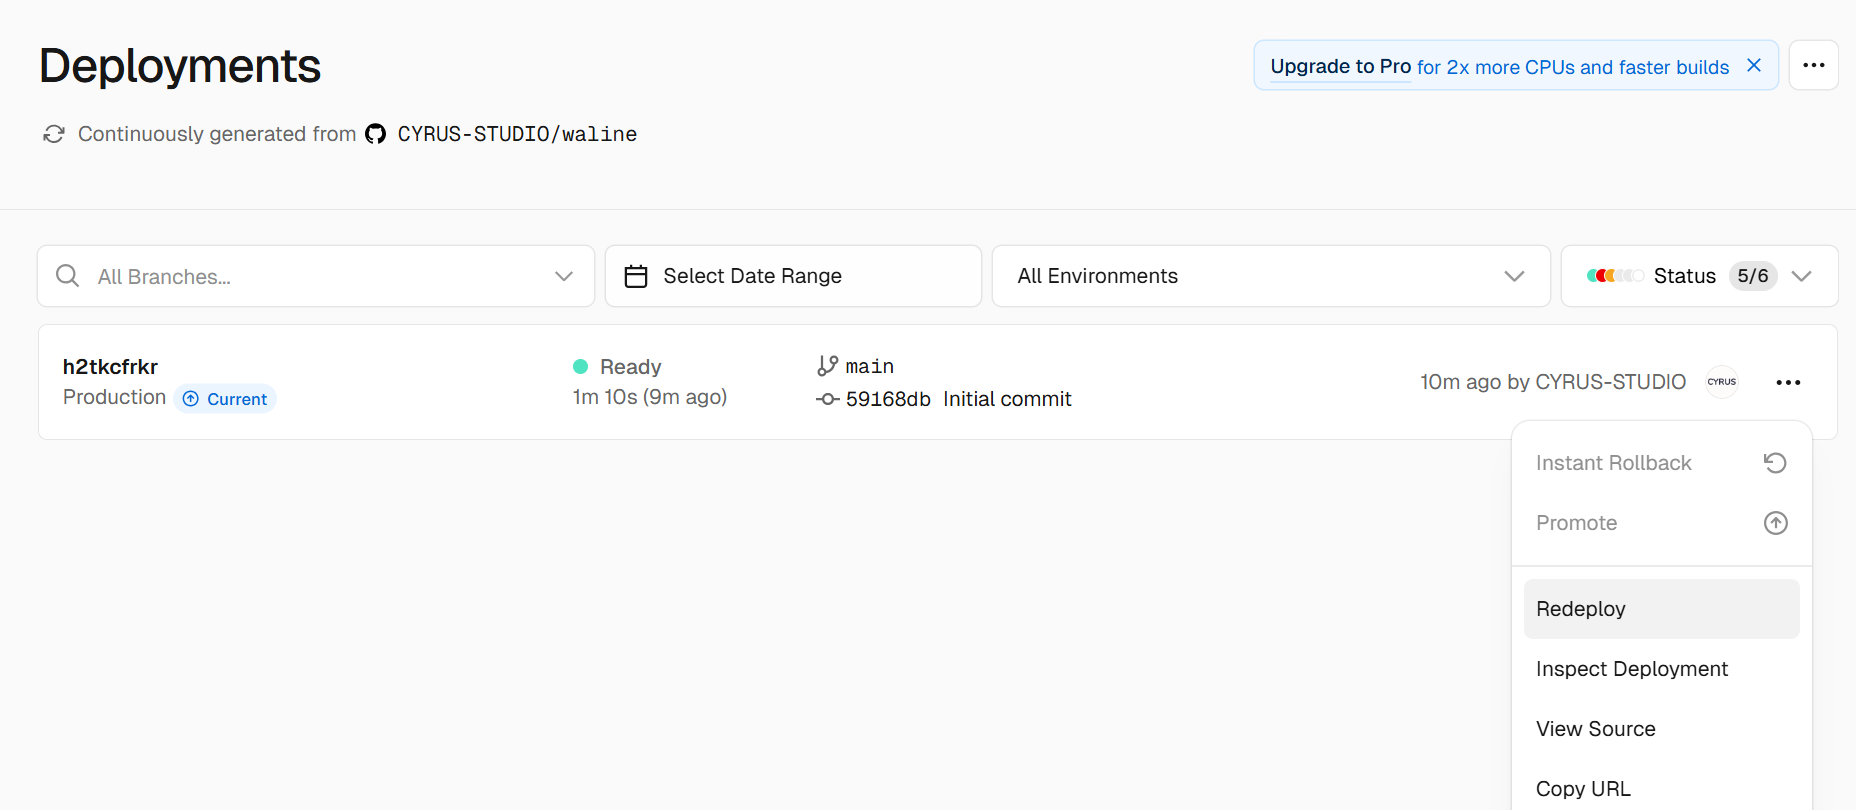This screenshot has width=1856, height=810.
Task: Click the Promote up-arrow circle icon
Action: pos(1776,523)
